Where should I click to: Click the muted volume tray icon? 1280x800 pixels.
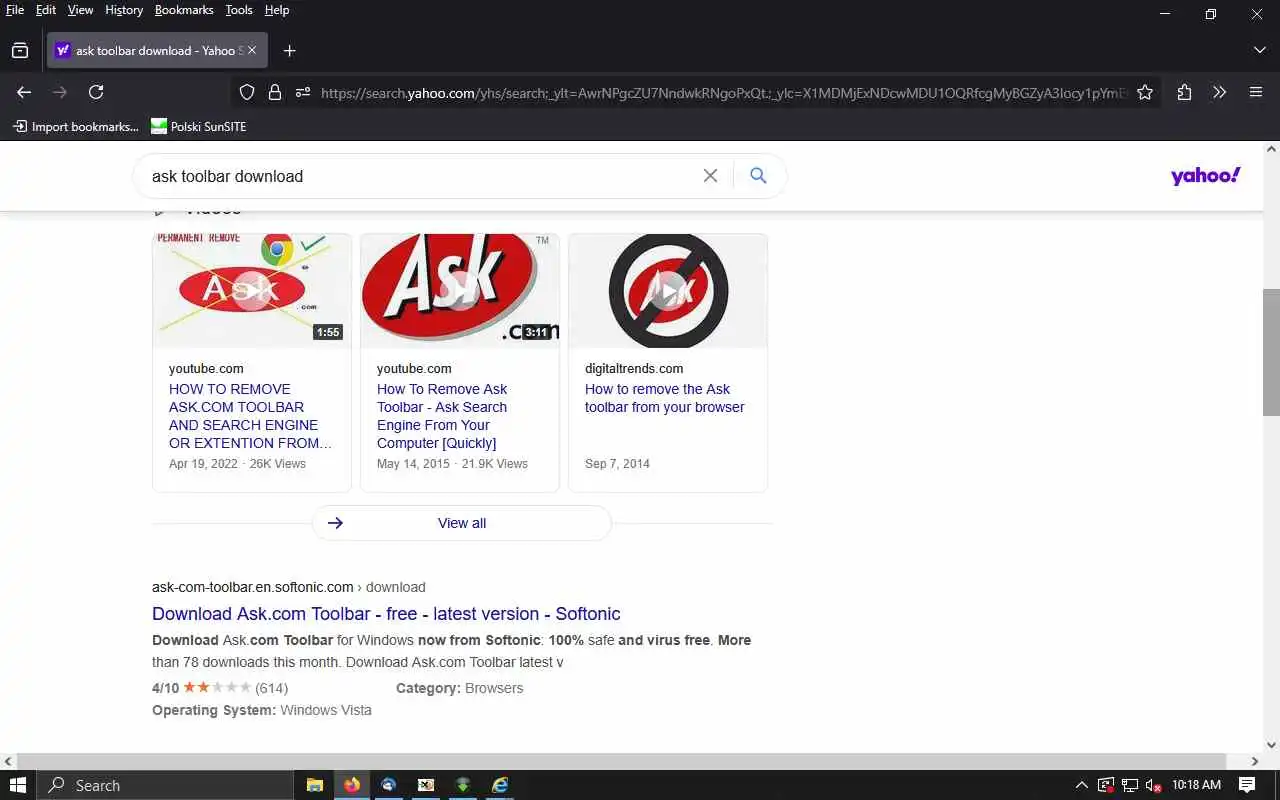(x=1153, y=785)
